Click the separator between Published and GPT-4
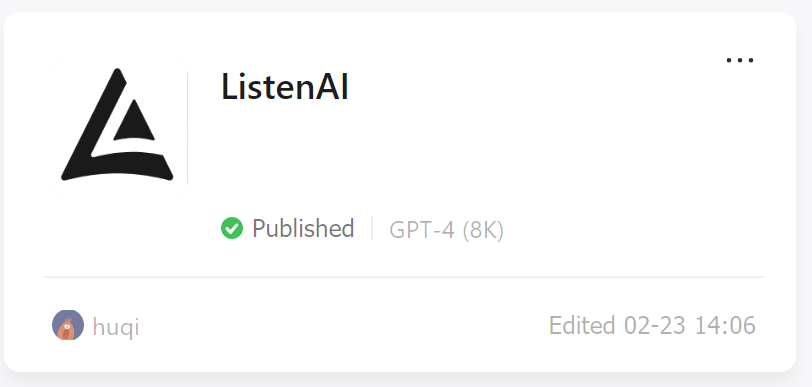This screenshot has width=812, height=387. click(372, 228)
